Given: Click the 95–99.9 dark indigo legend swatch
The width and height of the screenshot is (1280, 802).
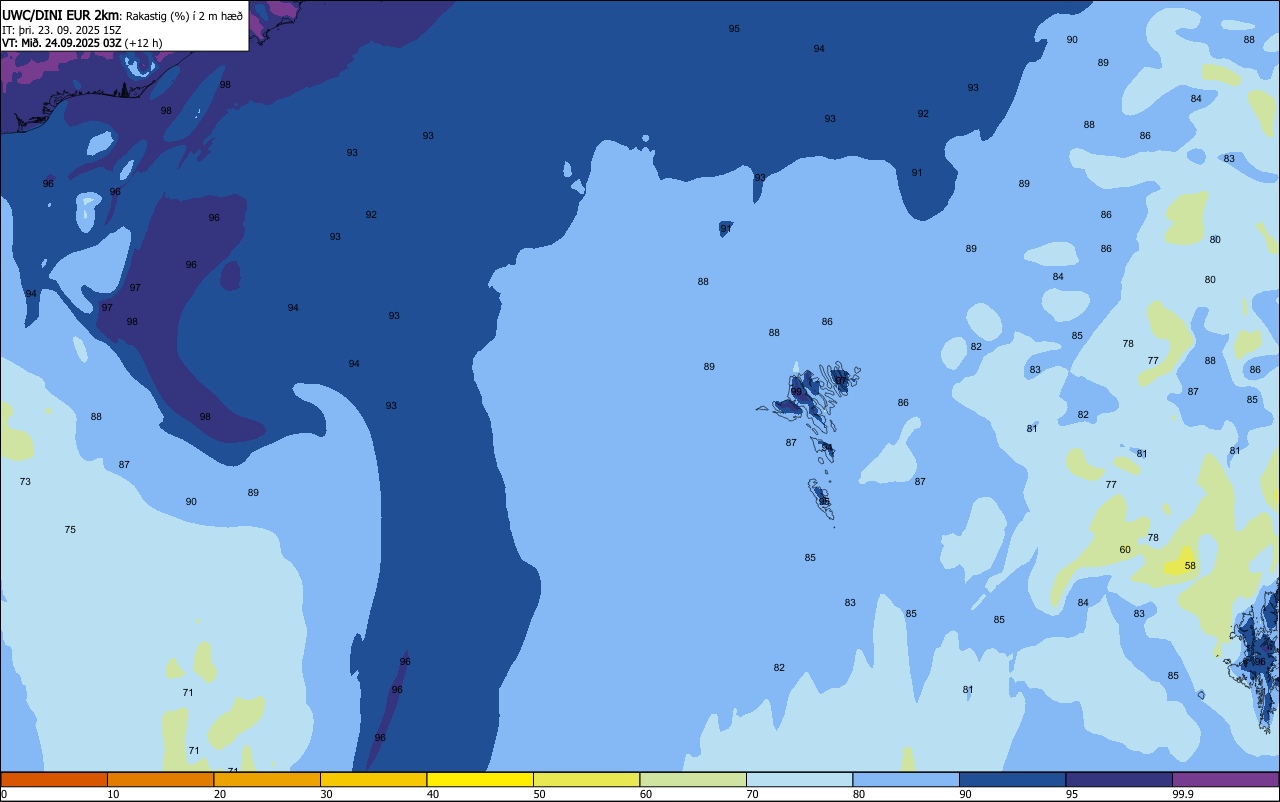Looking at the screenshot, I should tap(1119, 779).
